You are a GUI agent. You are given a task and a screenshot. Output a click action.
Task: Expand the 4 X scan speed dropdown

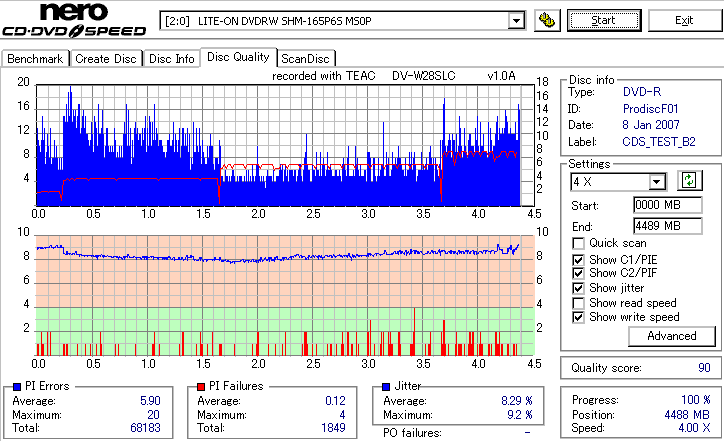click(x=656, y=182)
